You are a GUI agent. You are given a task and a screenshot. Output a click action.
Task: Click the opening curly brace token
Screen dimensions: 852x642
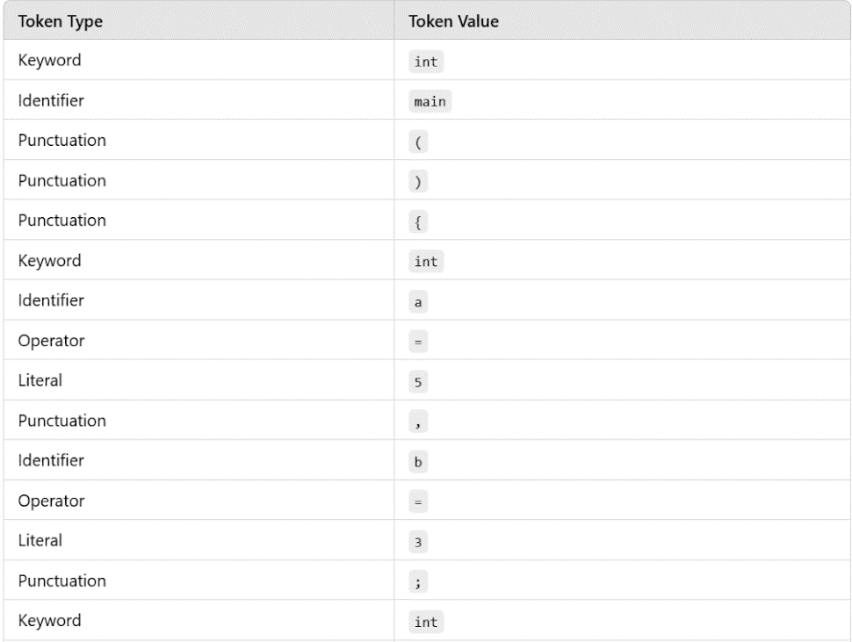point(418,222)
